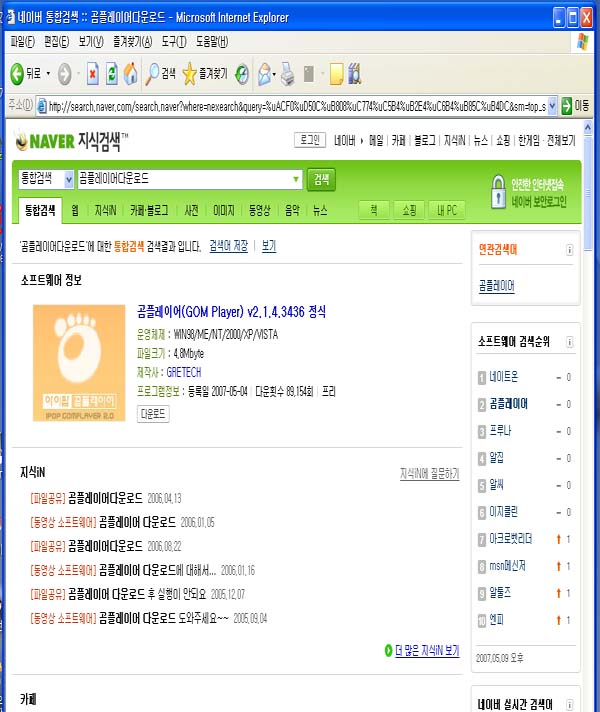
Task: Open 곰플레이어 다운로드 도와주세요~~ result
Action: pyautogui.click(x=164, y=618)
